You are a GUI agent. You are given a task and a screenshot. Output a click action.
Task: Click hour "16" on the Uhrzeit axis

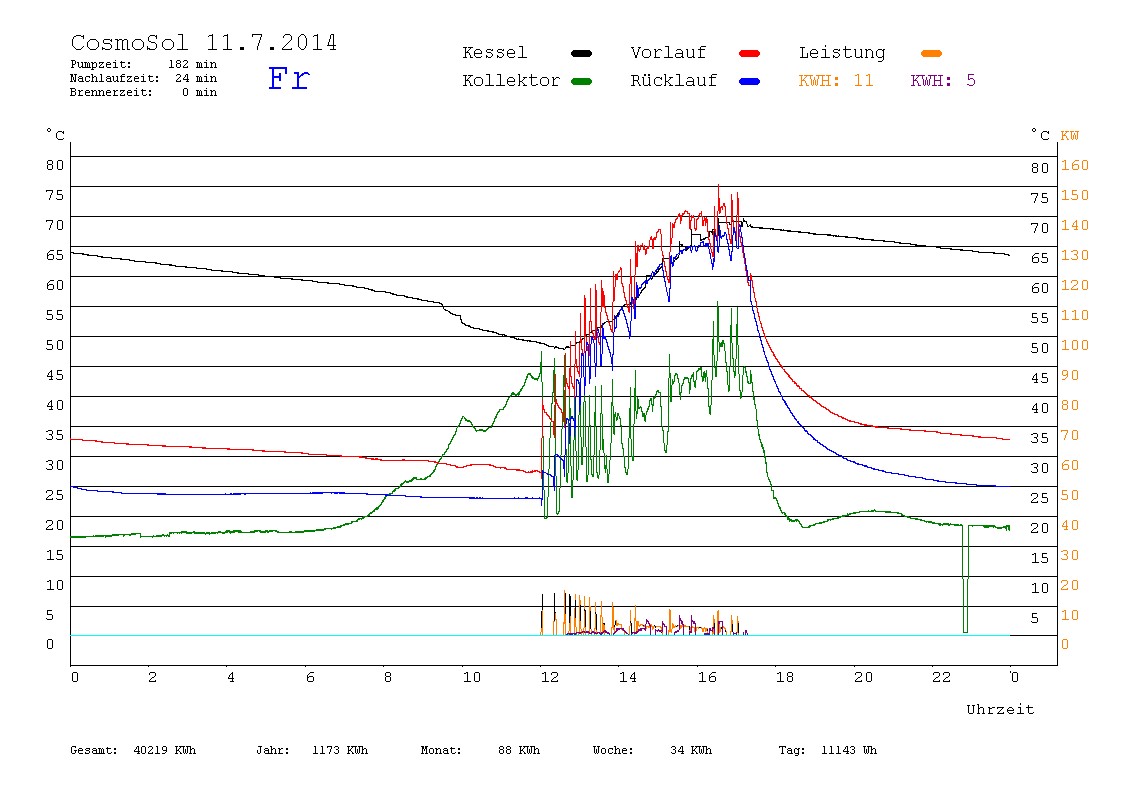[x=707, y=677]
